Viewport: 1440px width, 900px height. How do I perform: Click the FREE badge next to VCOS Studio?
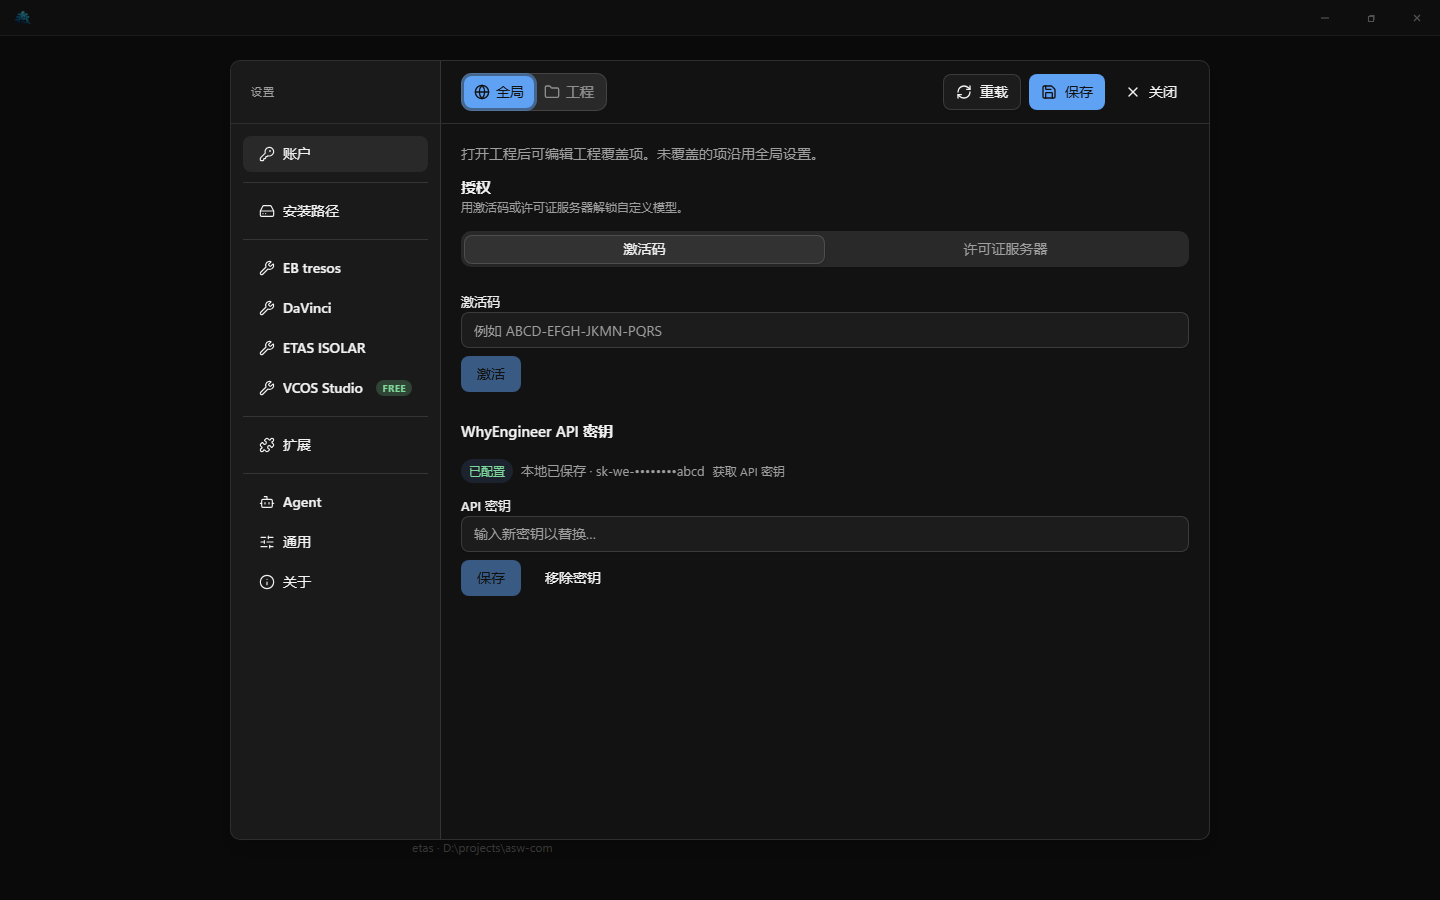394,388
